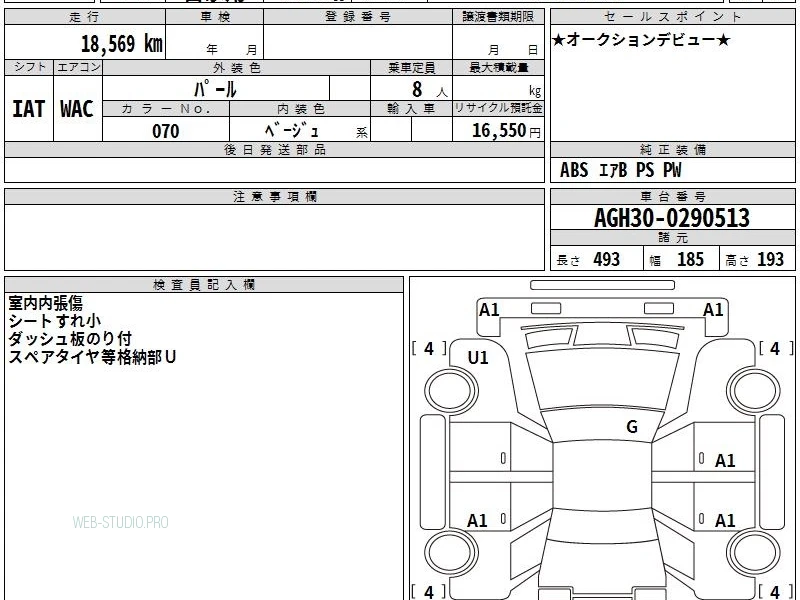
Task: Click the 輸入車 header cell
Action: pos(411,109)
